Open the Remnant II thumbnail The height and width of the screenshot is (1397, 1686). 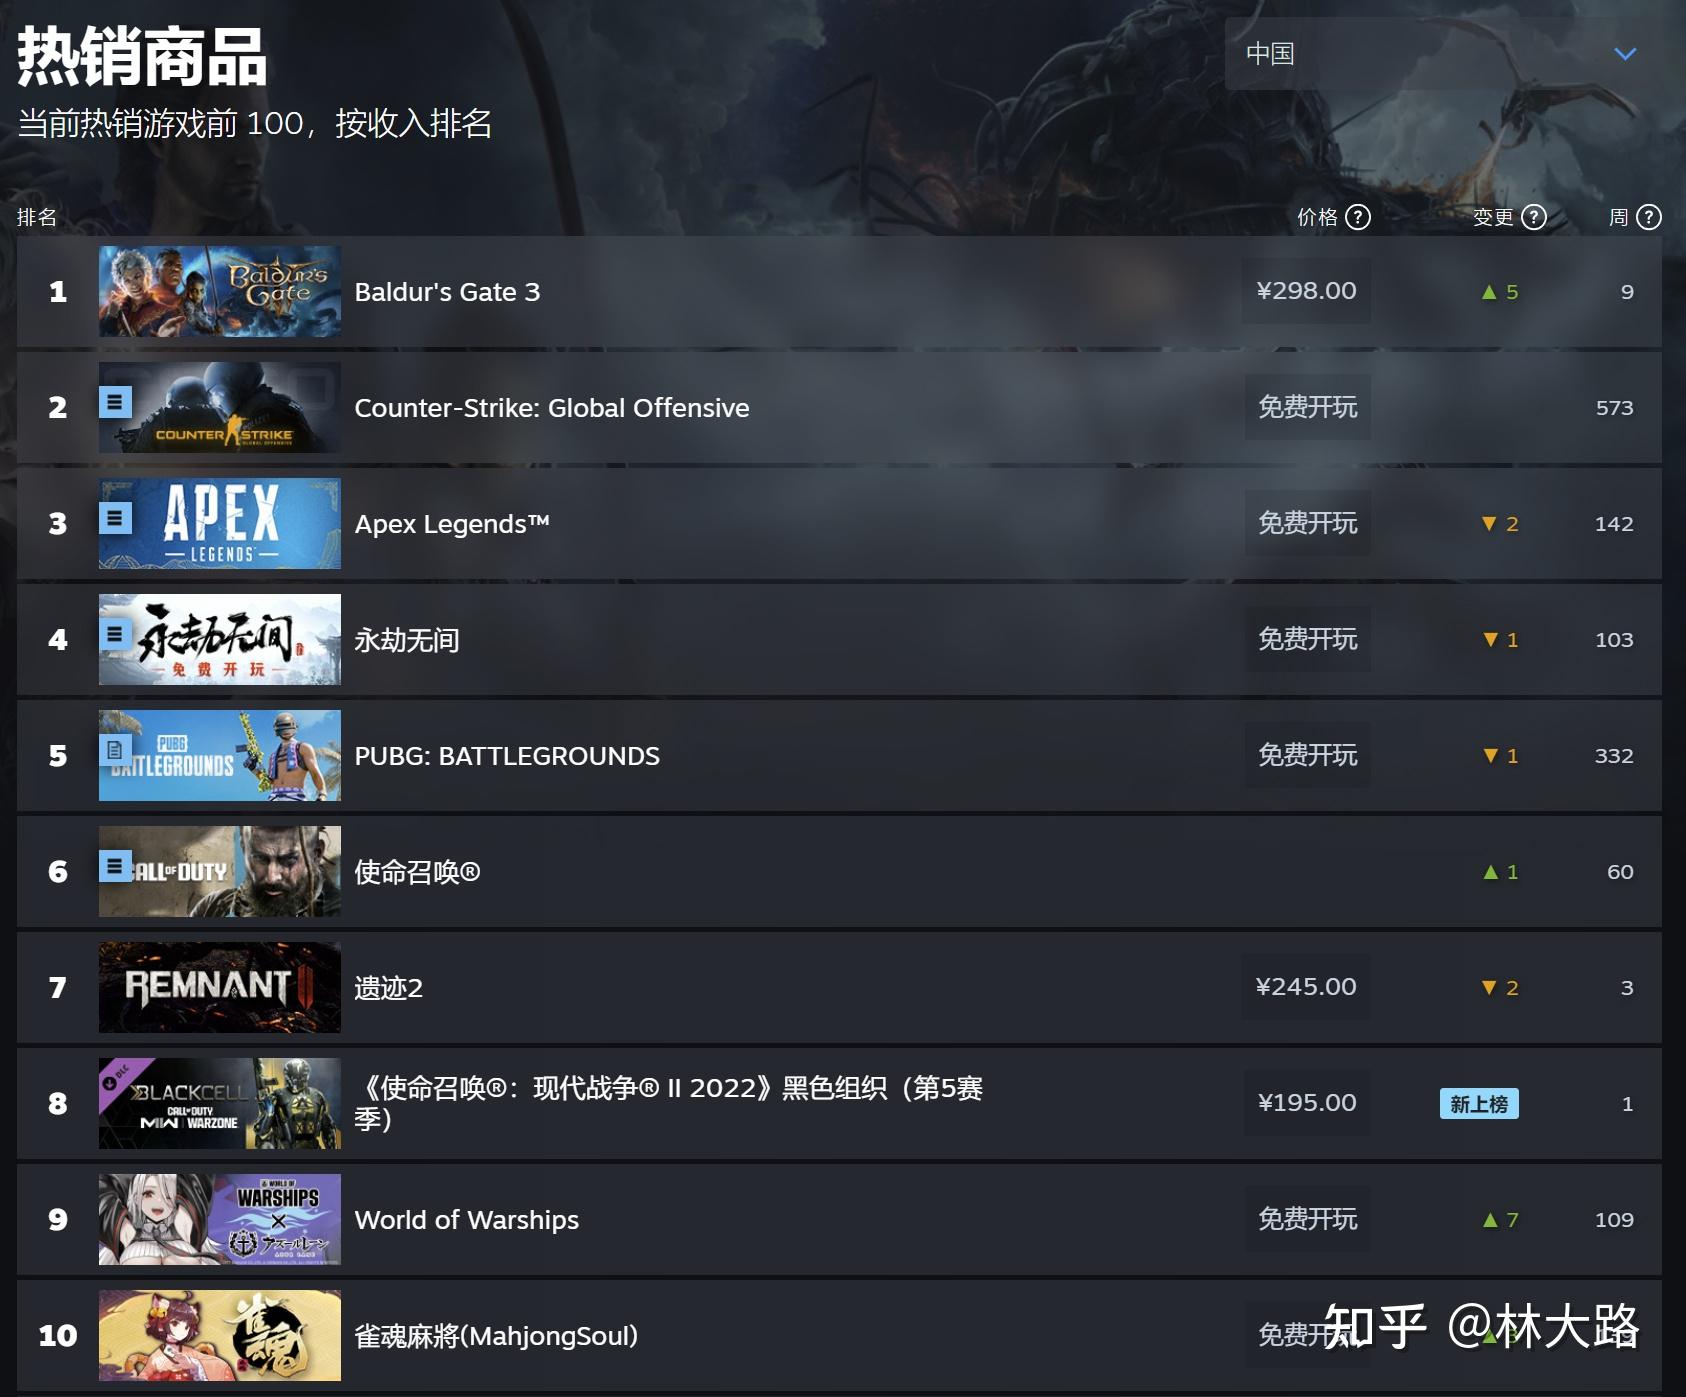[x=220, y=987]
